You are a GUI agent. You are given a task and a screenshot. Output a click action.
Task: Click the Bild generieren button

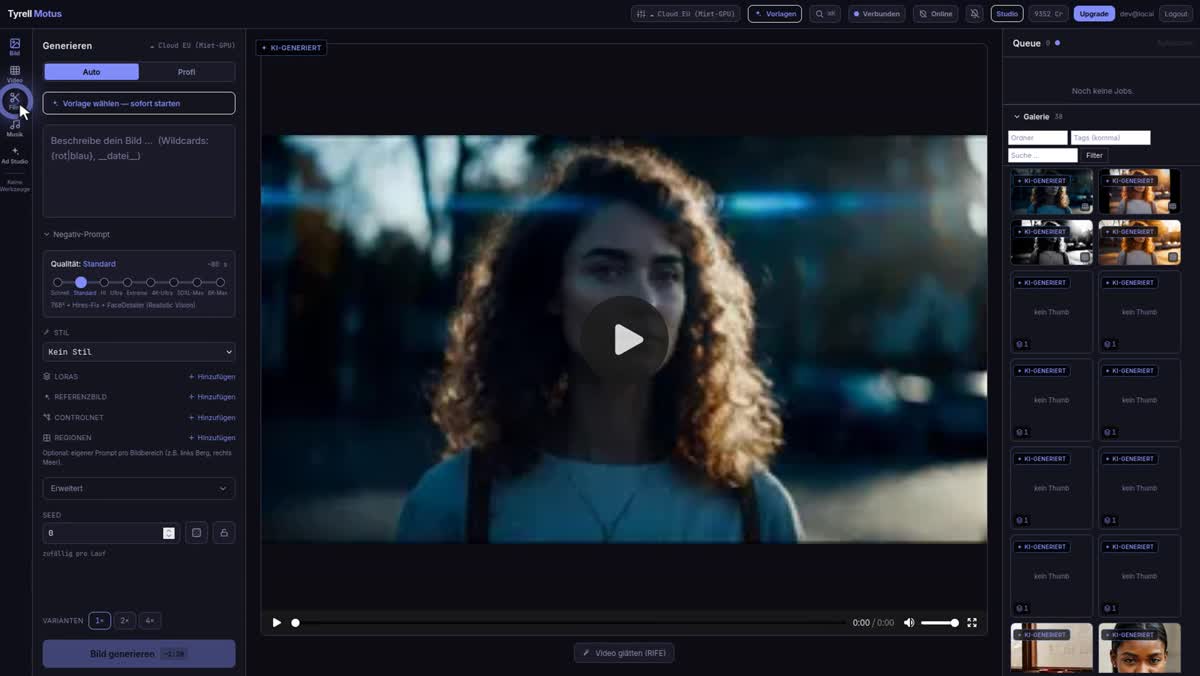[139, 654]
